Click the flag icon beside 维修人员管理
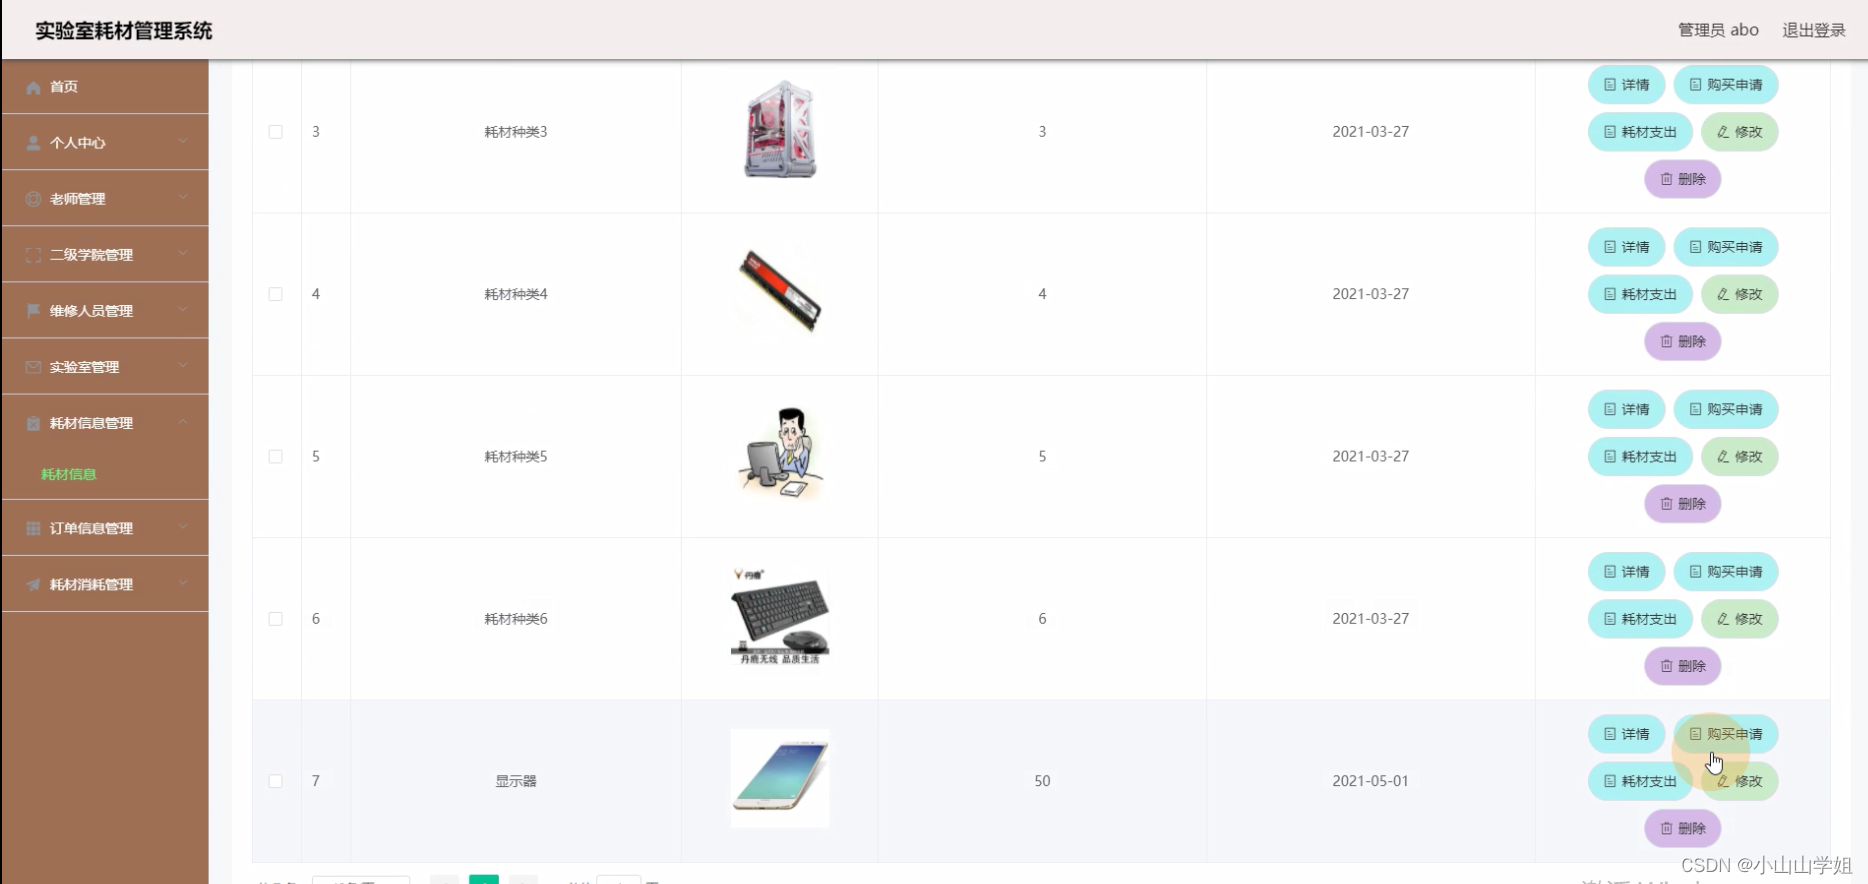The width and height of the screenshot is (1868, 884). point(33,311)
